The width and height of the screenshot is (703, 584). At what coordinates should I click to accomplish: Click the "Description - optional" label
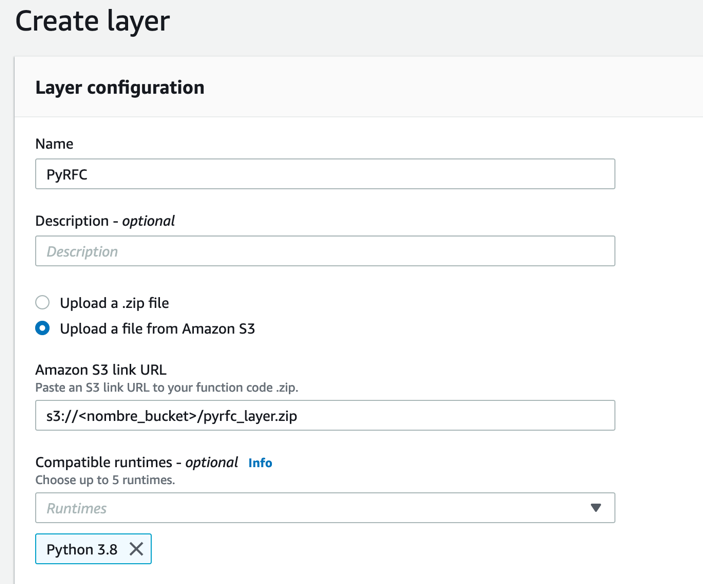(105, 221)
